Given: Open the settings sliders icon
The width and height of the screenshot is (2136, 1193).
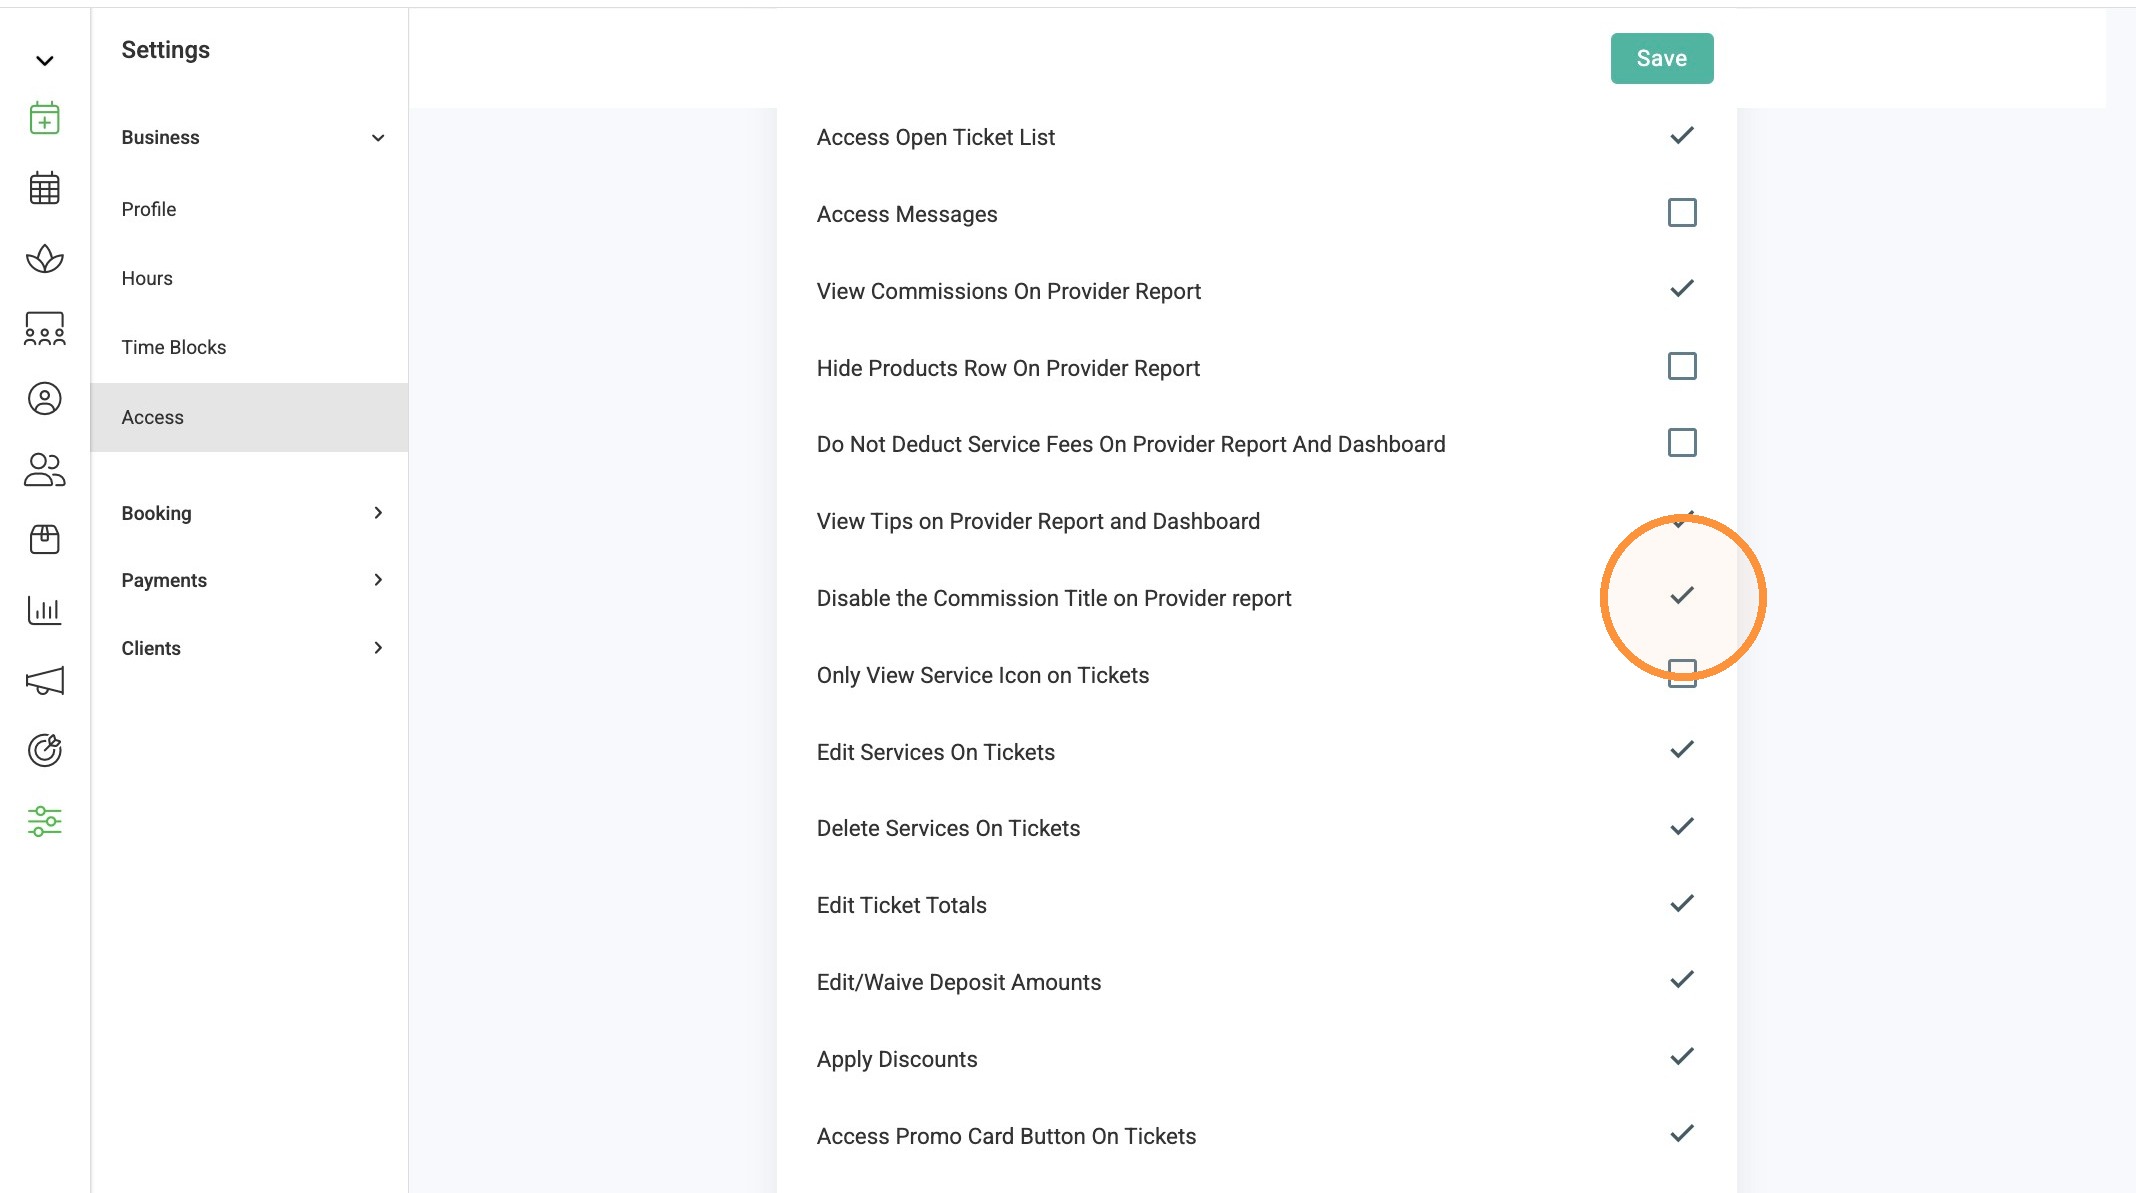Looking at the screenshot, I should (x=44, y=821).
